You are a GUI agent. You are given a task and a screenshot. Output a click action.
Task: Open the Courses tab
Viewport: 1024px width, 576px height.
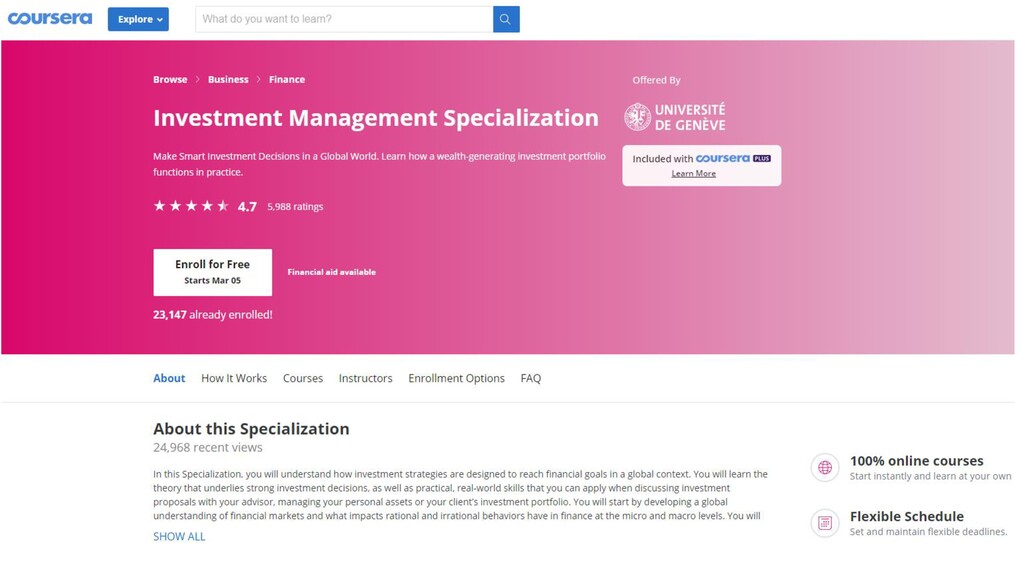(303, 378)
